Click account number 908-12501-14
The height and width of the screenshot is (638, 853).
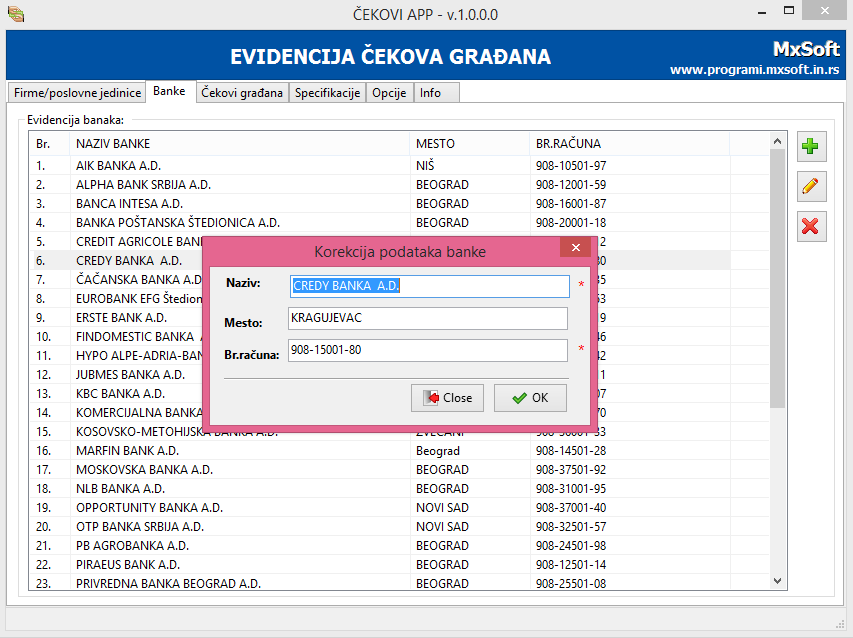click(571, 565)
